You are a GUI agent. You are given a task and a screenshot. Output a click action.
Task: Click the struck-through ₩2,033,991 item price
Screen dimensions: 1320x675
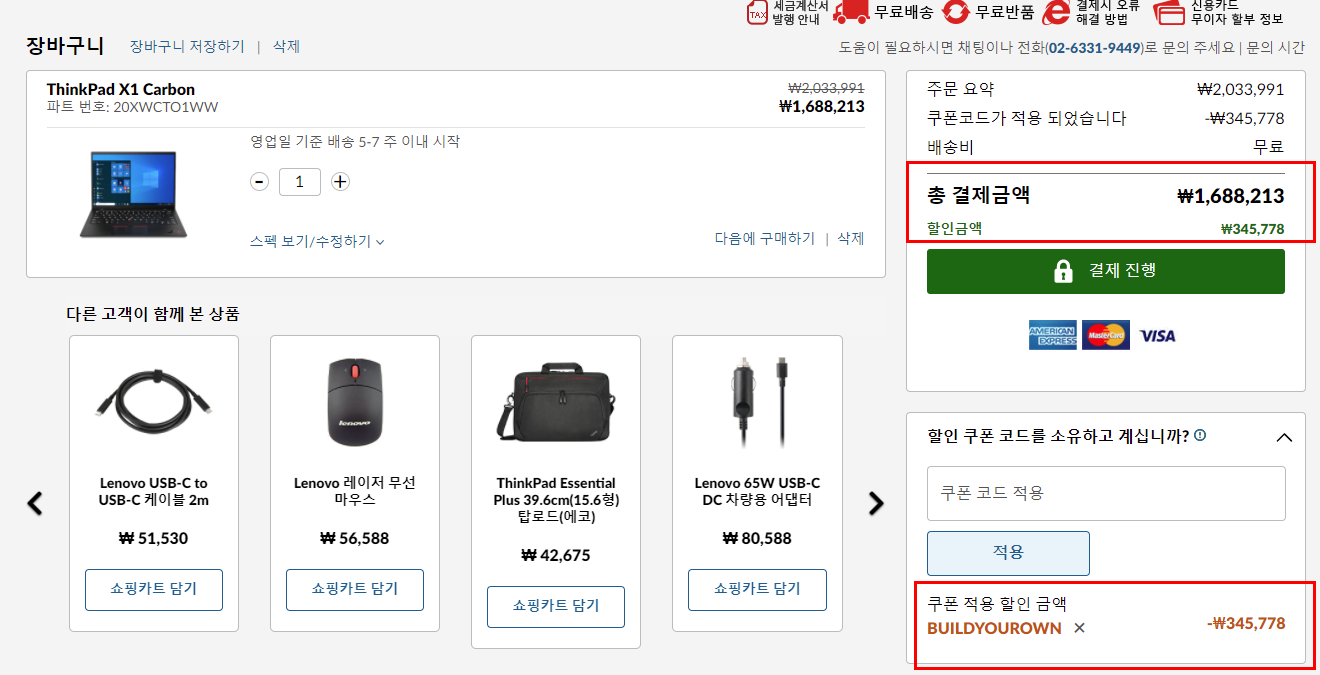pyautogui.click(x=826, y=88)
